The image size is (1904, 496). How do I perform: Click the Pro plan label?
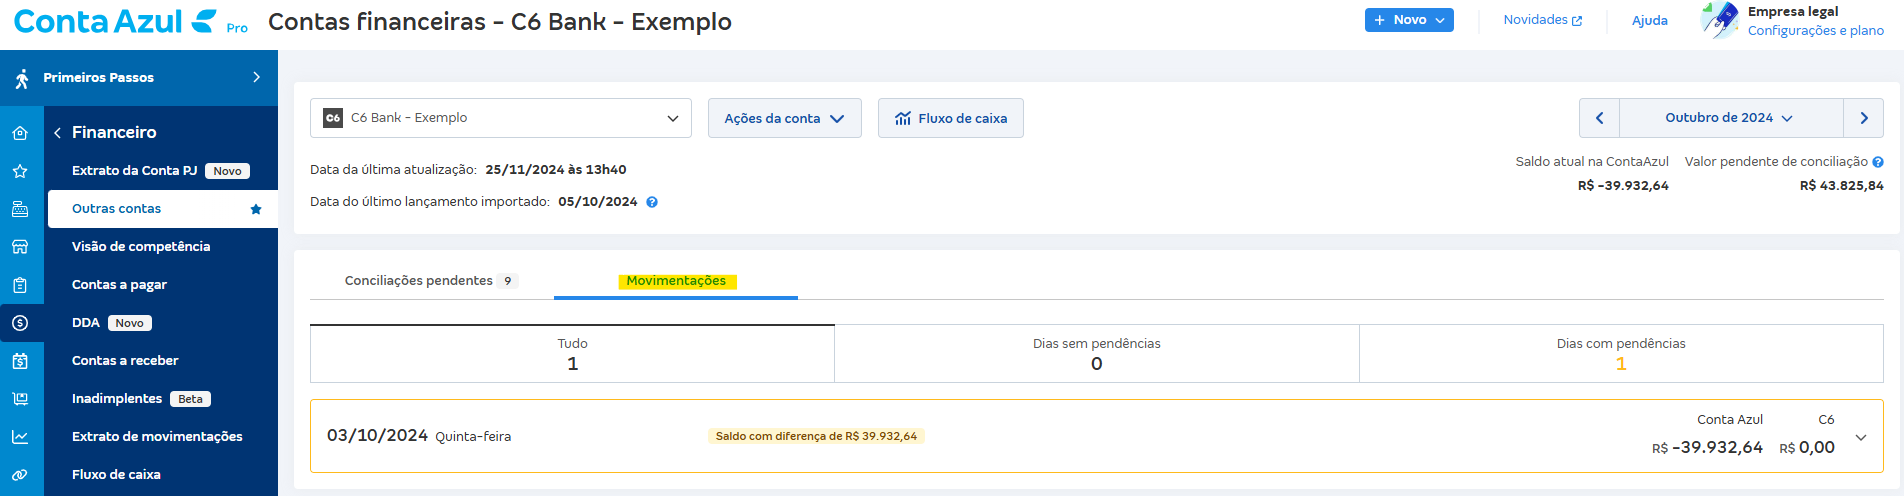pyautogui.click(x=237, y=28)
